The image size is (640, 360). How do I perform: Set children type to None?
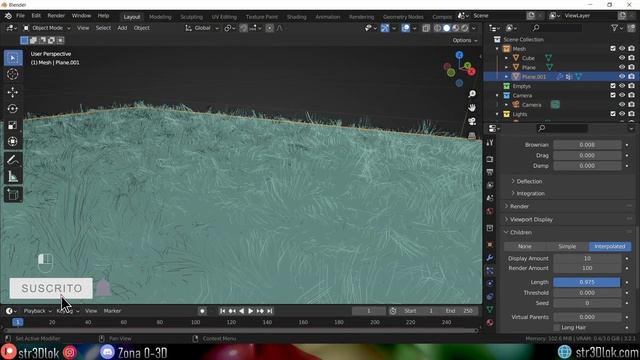(x=525, y=246)
